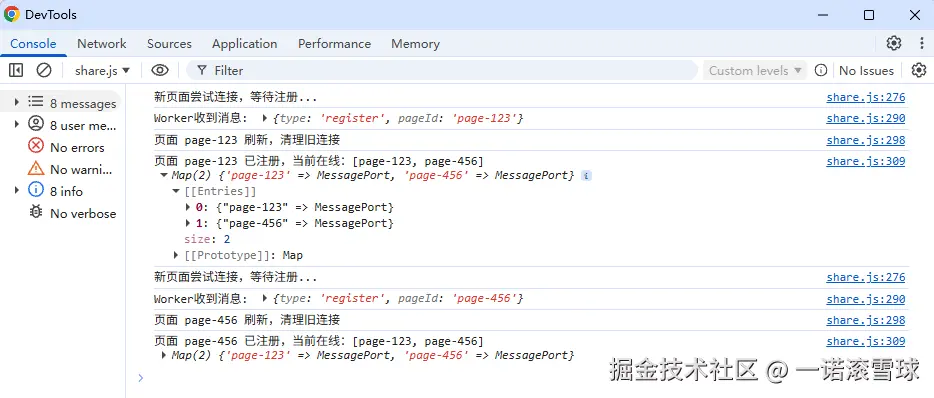The width and height of the screenshot is (934, 398).
Task: Focus the console Filter input field
Action: point(442,70)
